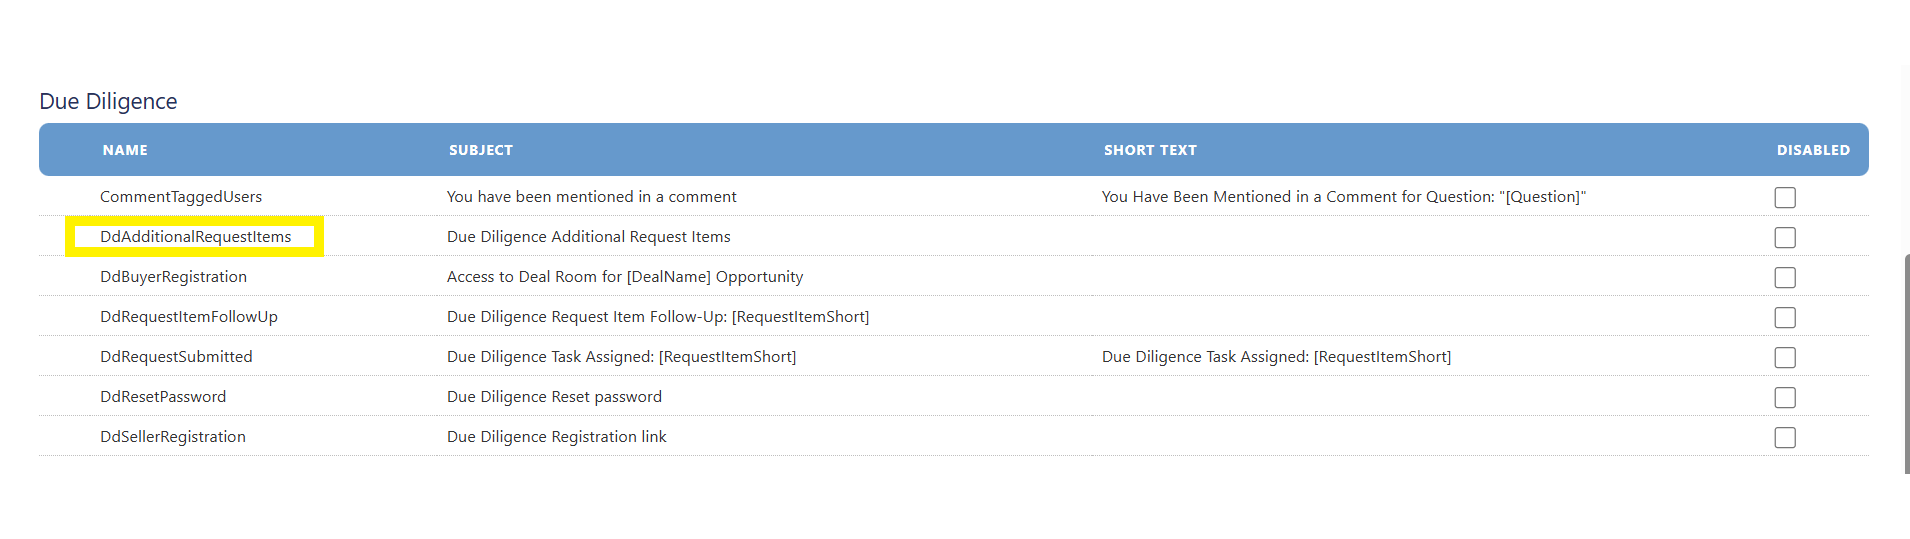Open the DdAdditionalRequestItems template
This screenshot has width=1910, height=539.
click(x=195, y=237)
